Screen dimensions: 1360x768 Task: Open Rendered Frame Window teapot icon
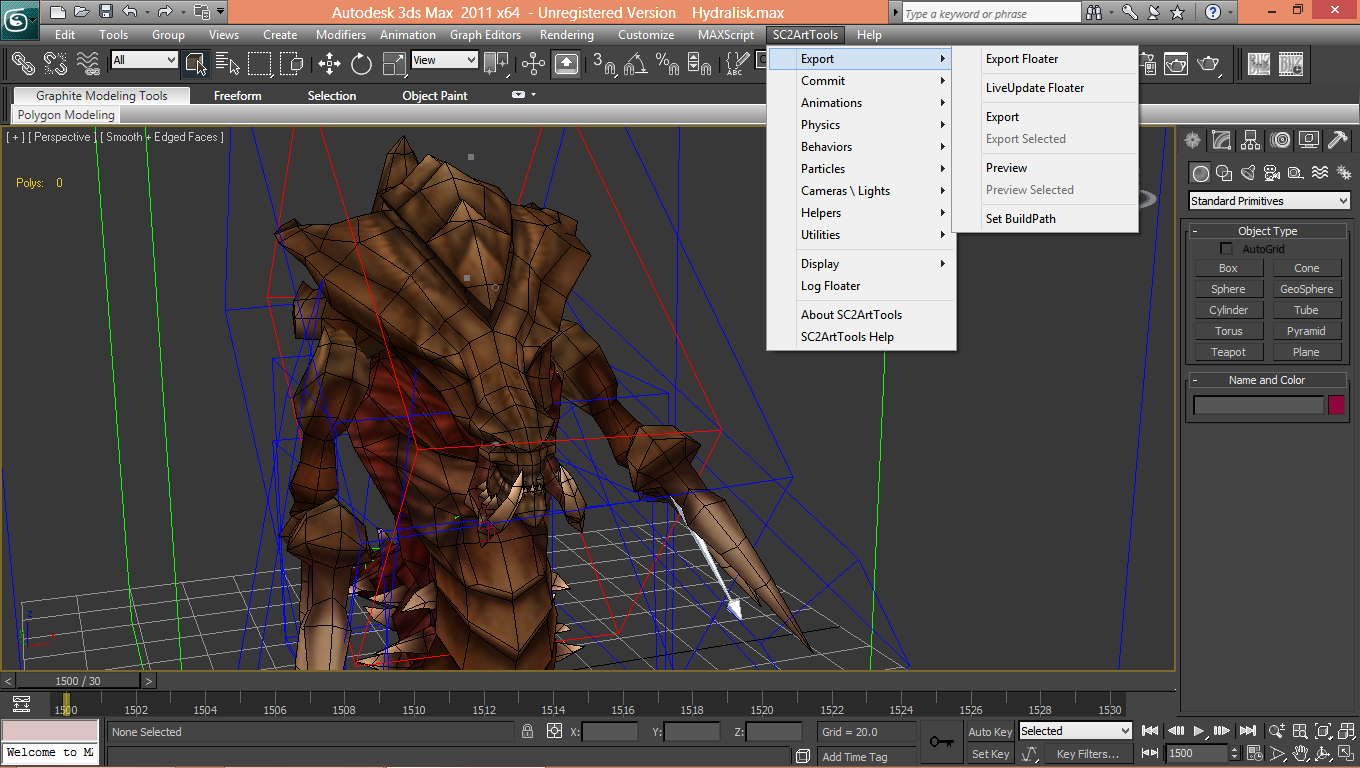pyautogui.click(x=1176, y=63)
